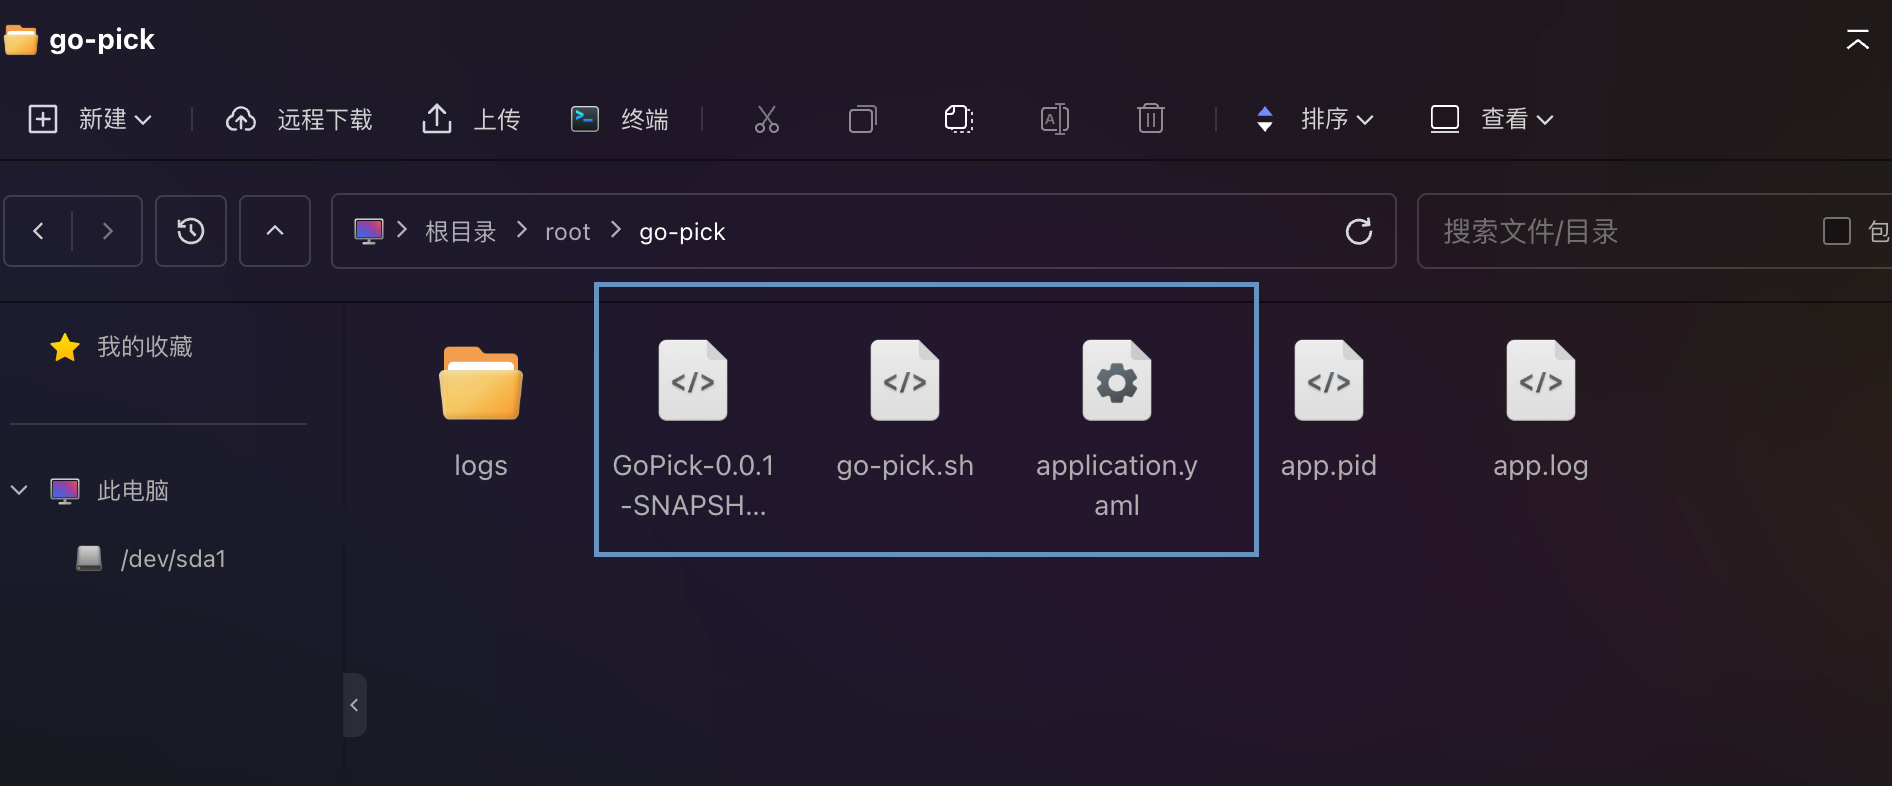This screenshot has height=786, width=1892.
Task: Refresh the current directory listing
Action: click(x=1359, y=232)
